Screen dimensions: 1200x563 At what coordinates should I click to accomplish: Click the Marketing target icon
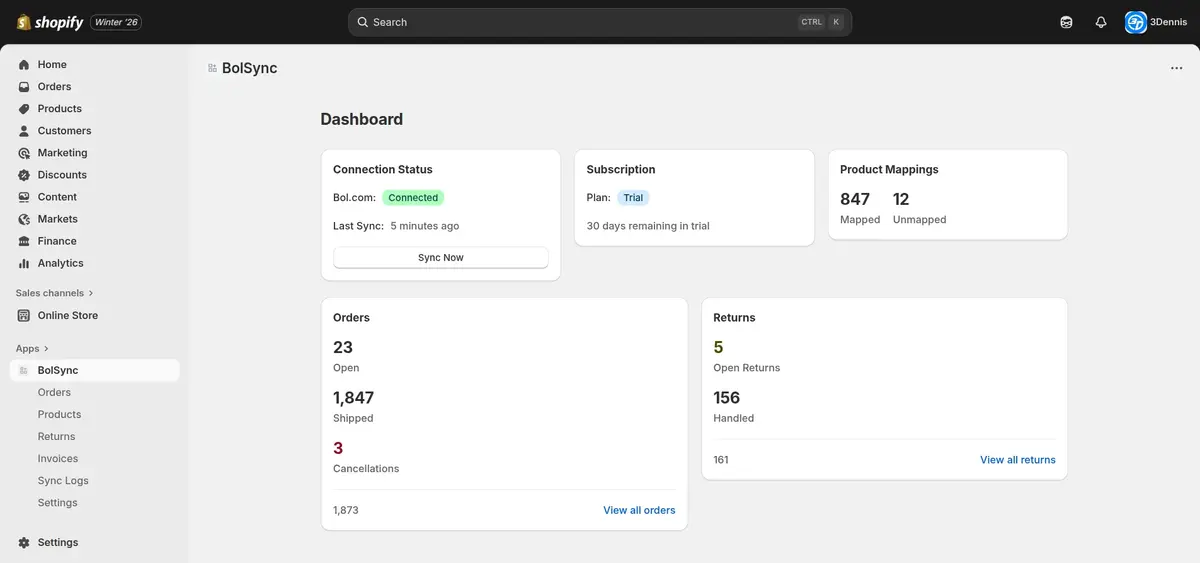24,153
